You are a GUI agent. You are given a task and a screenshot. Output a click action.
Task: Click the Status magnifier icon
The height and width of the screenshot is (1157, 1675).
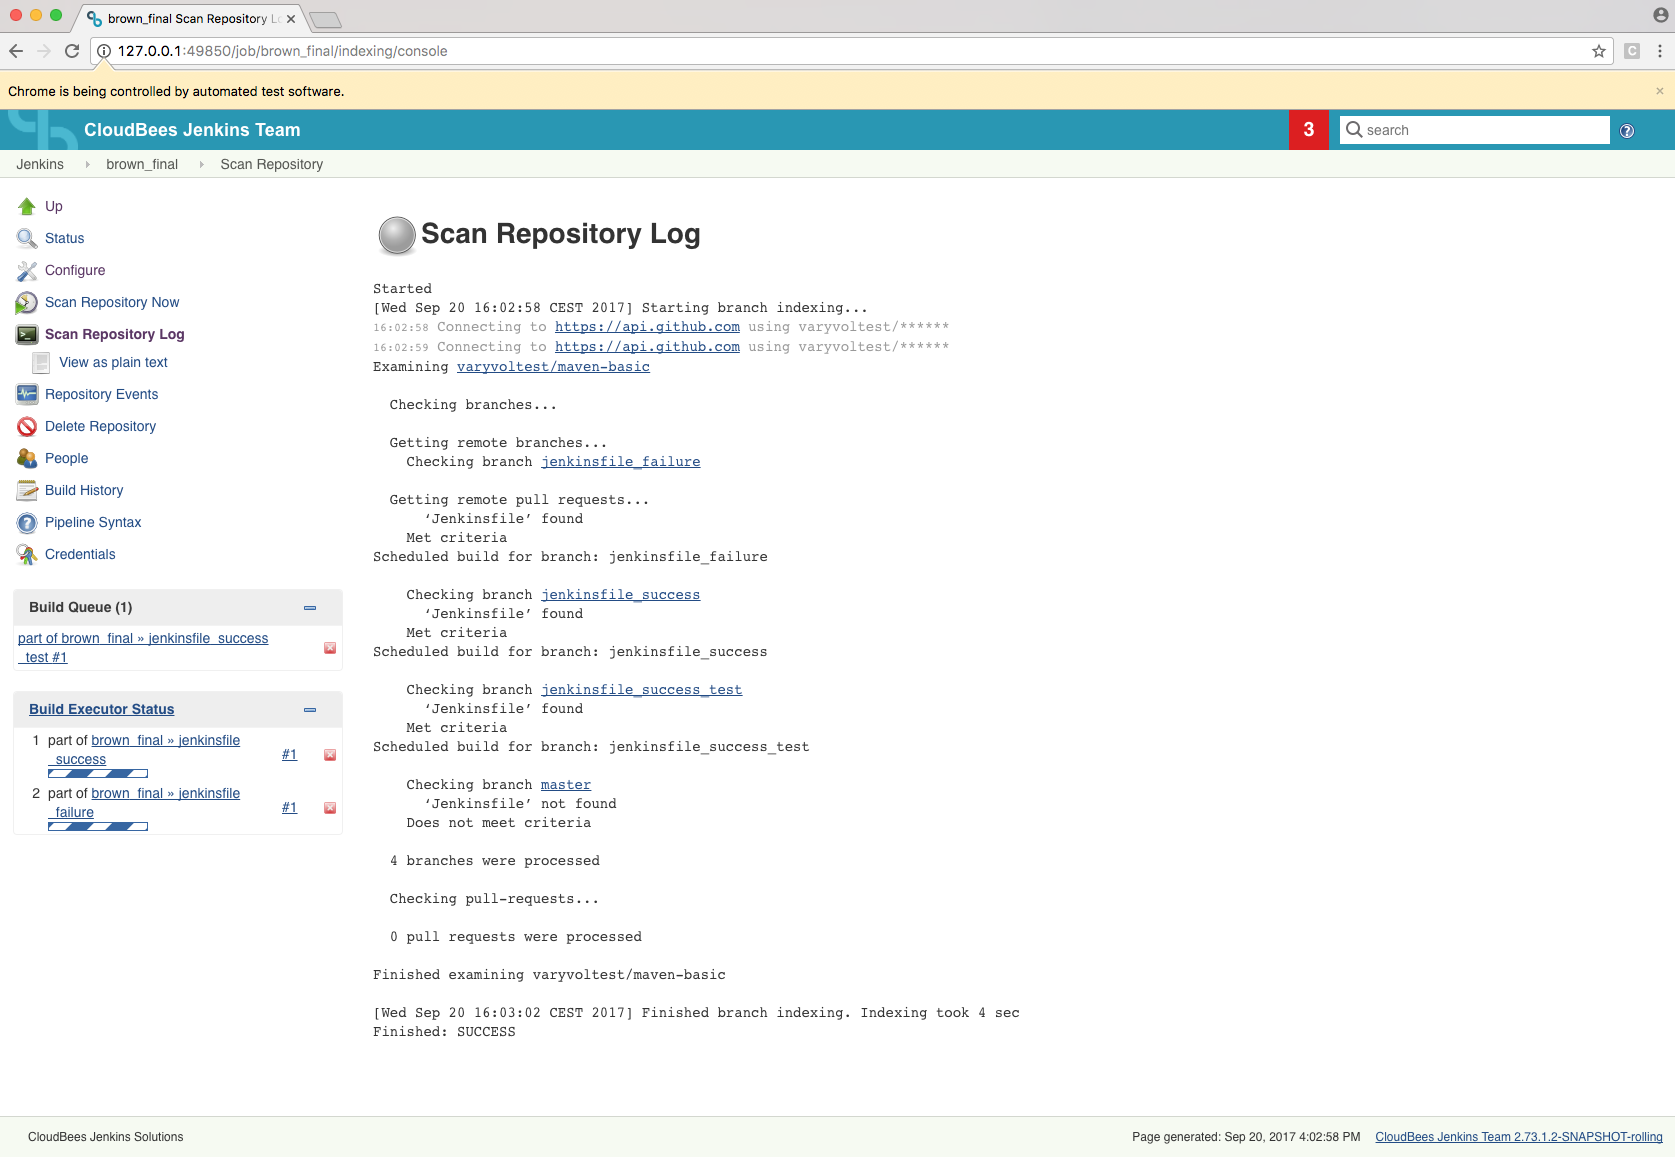click(27, 238)
